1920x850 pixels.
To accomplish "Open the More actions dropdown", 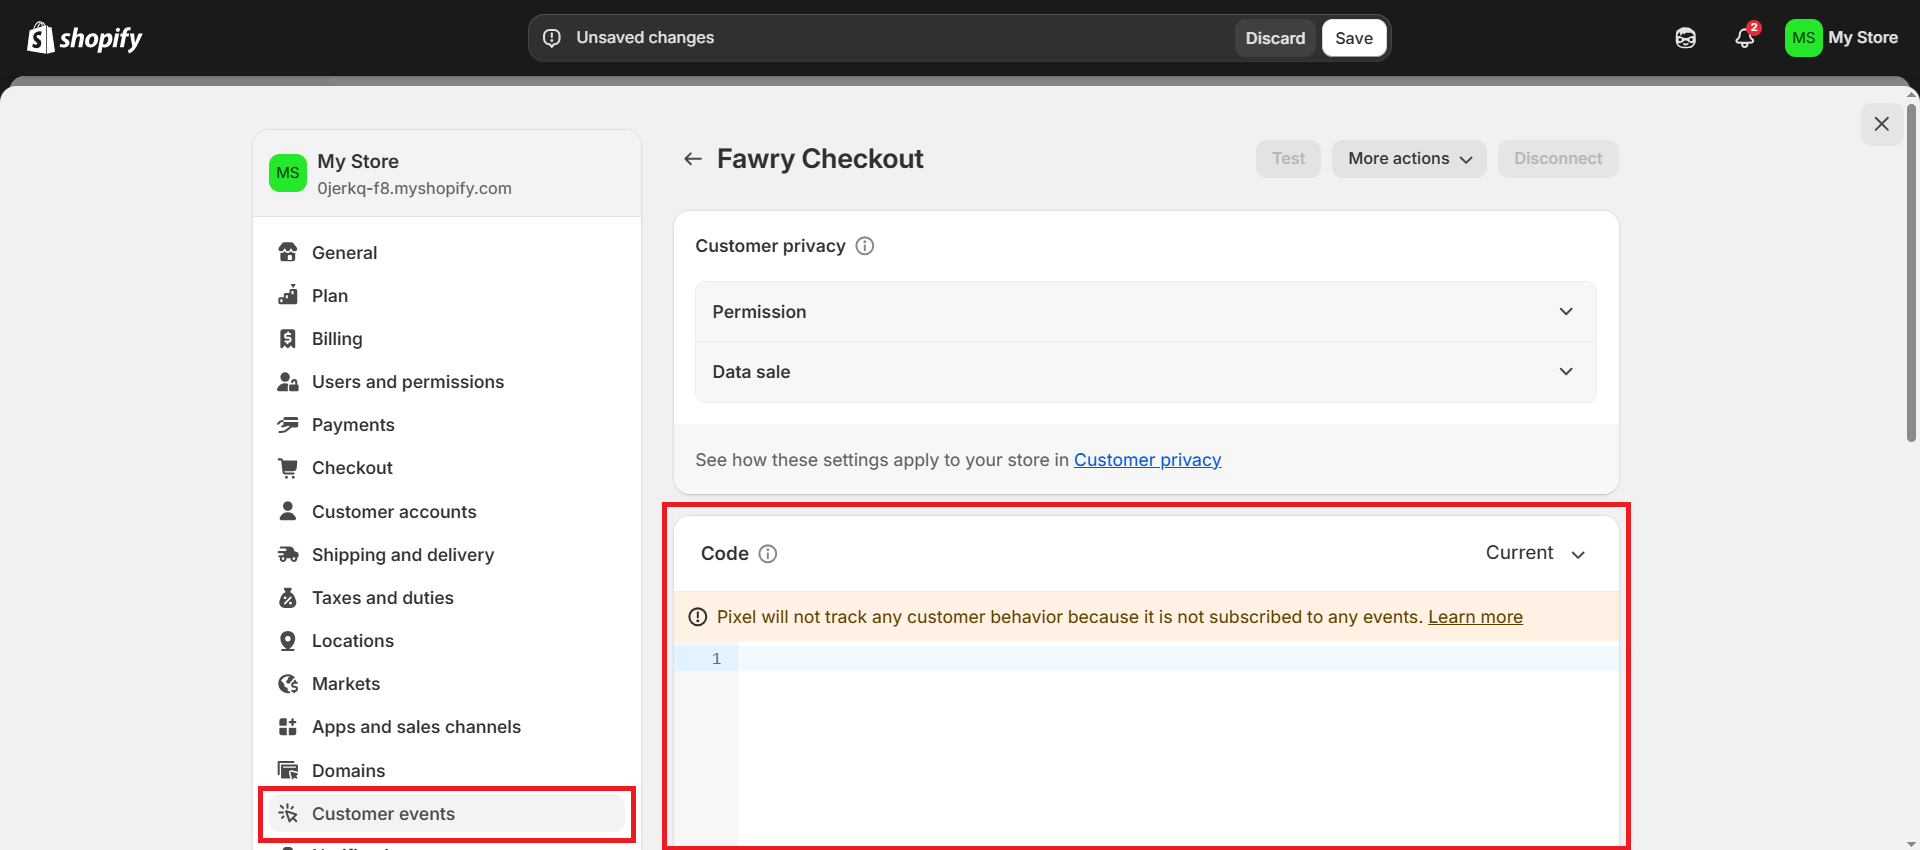I will click(x=1409, y=159).
